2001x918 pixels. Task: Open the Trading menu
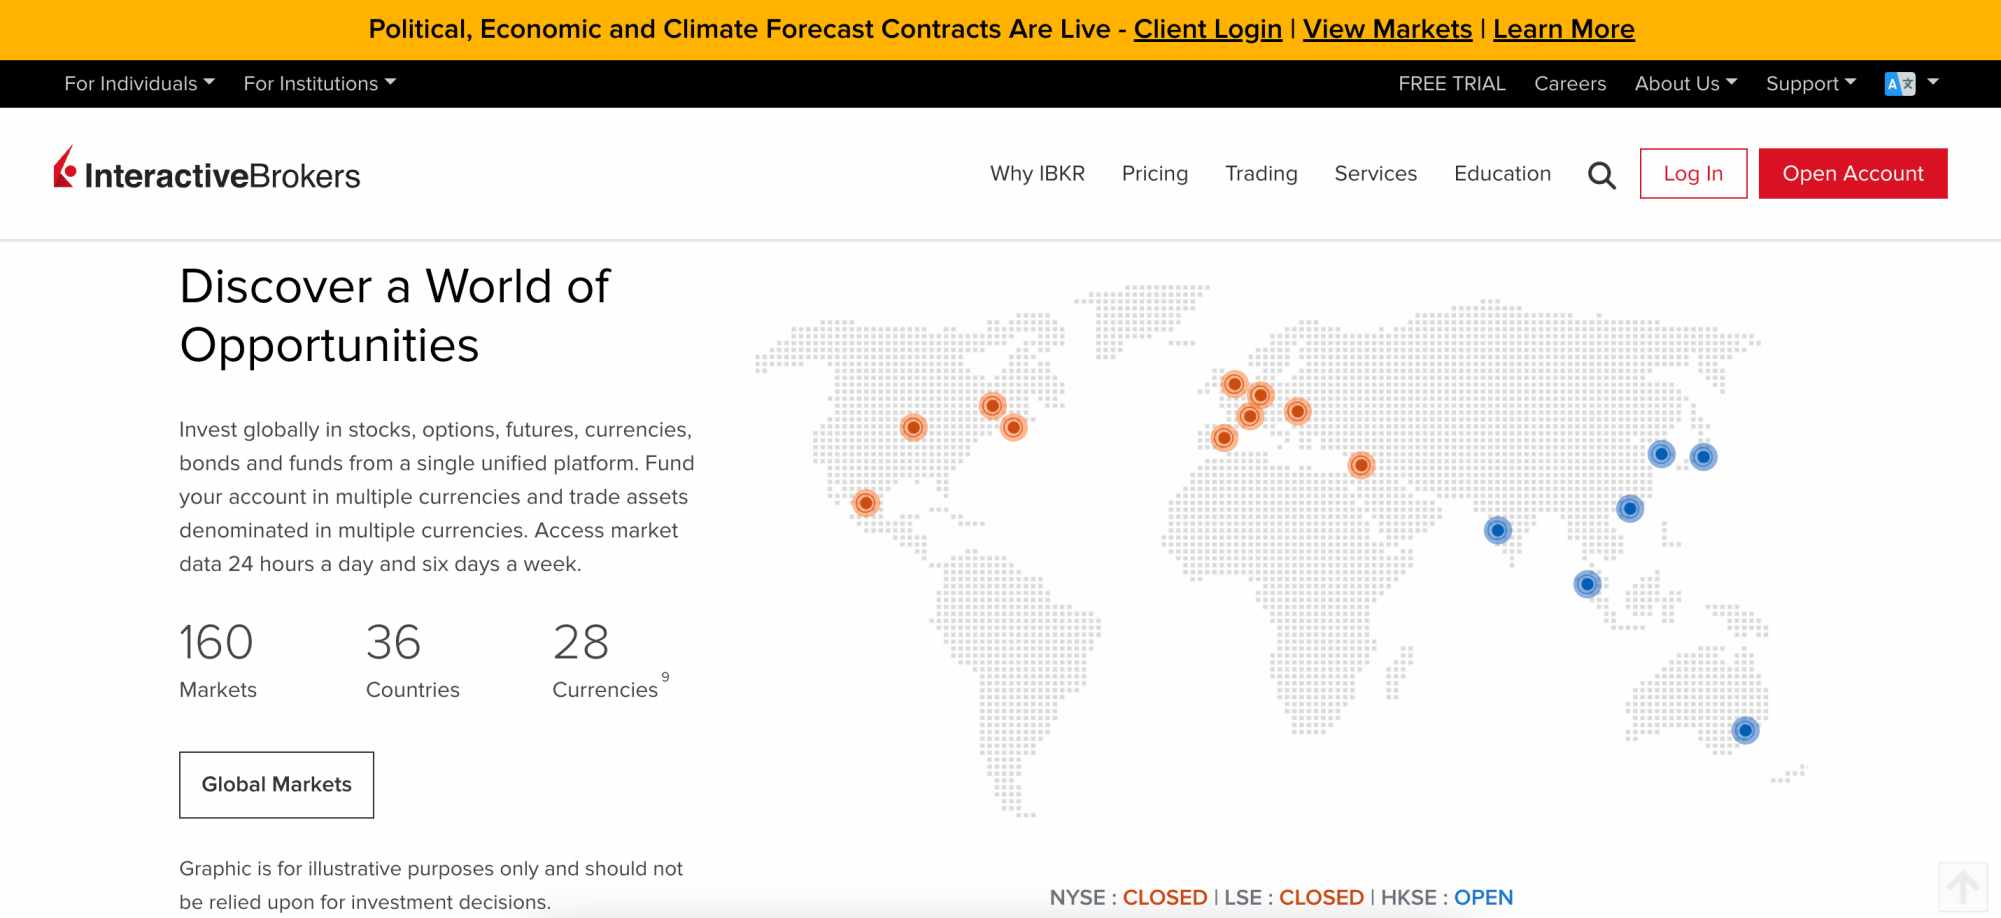[1261, 174]
